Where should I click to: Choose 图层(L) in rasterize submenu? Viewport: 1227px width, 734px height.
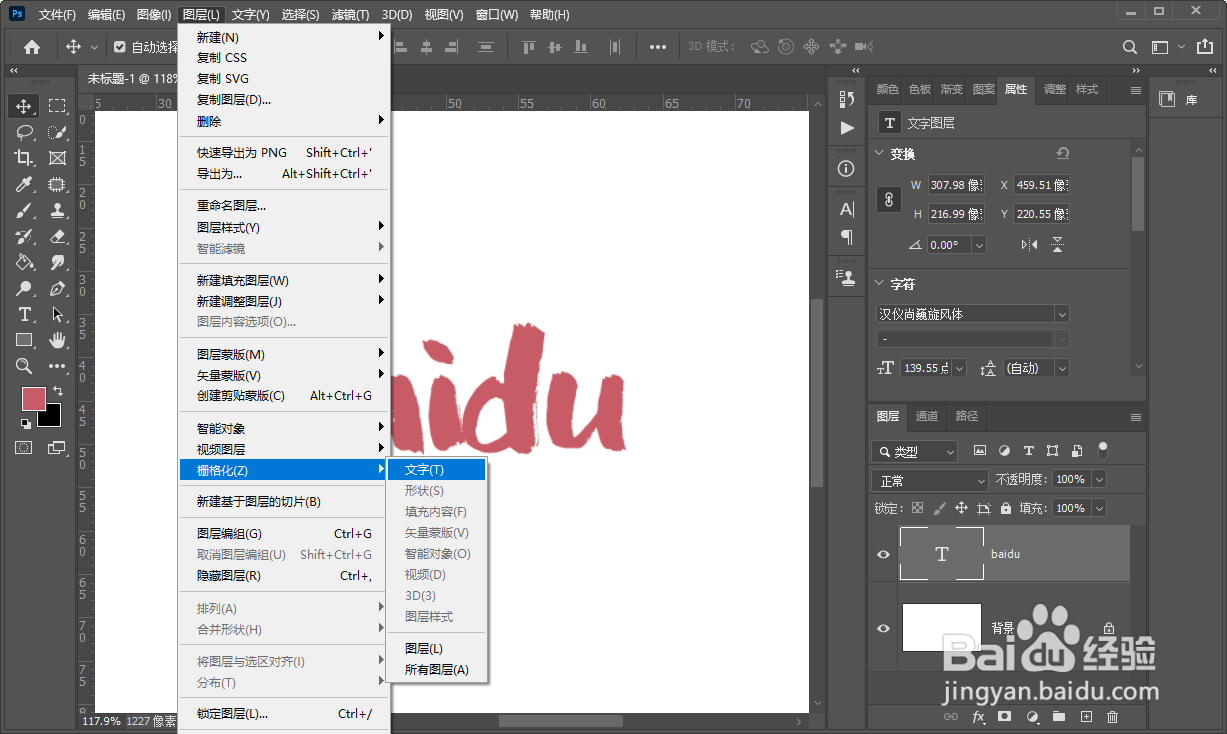436,649
